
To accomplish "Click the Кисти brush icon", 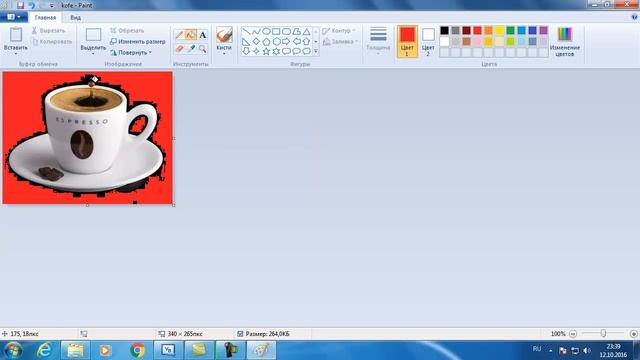I will (224, 35).
